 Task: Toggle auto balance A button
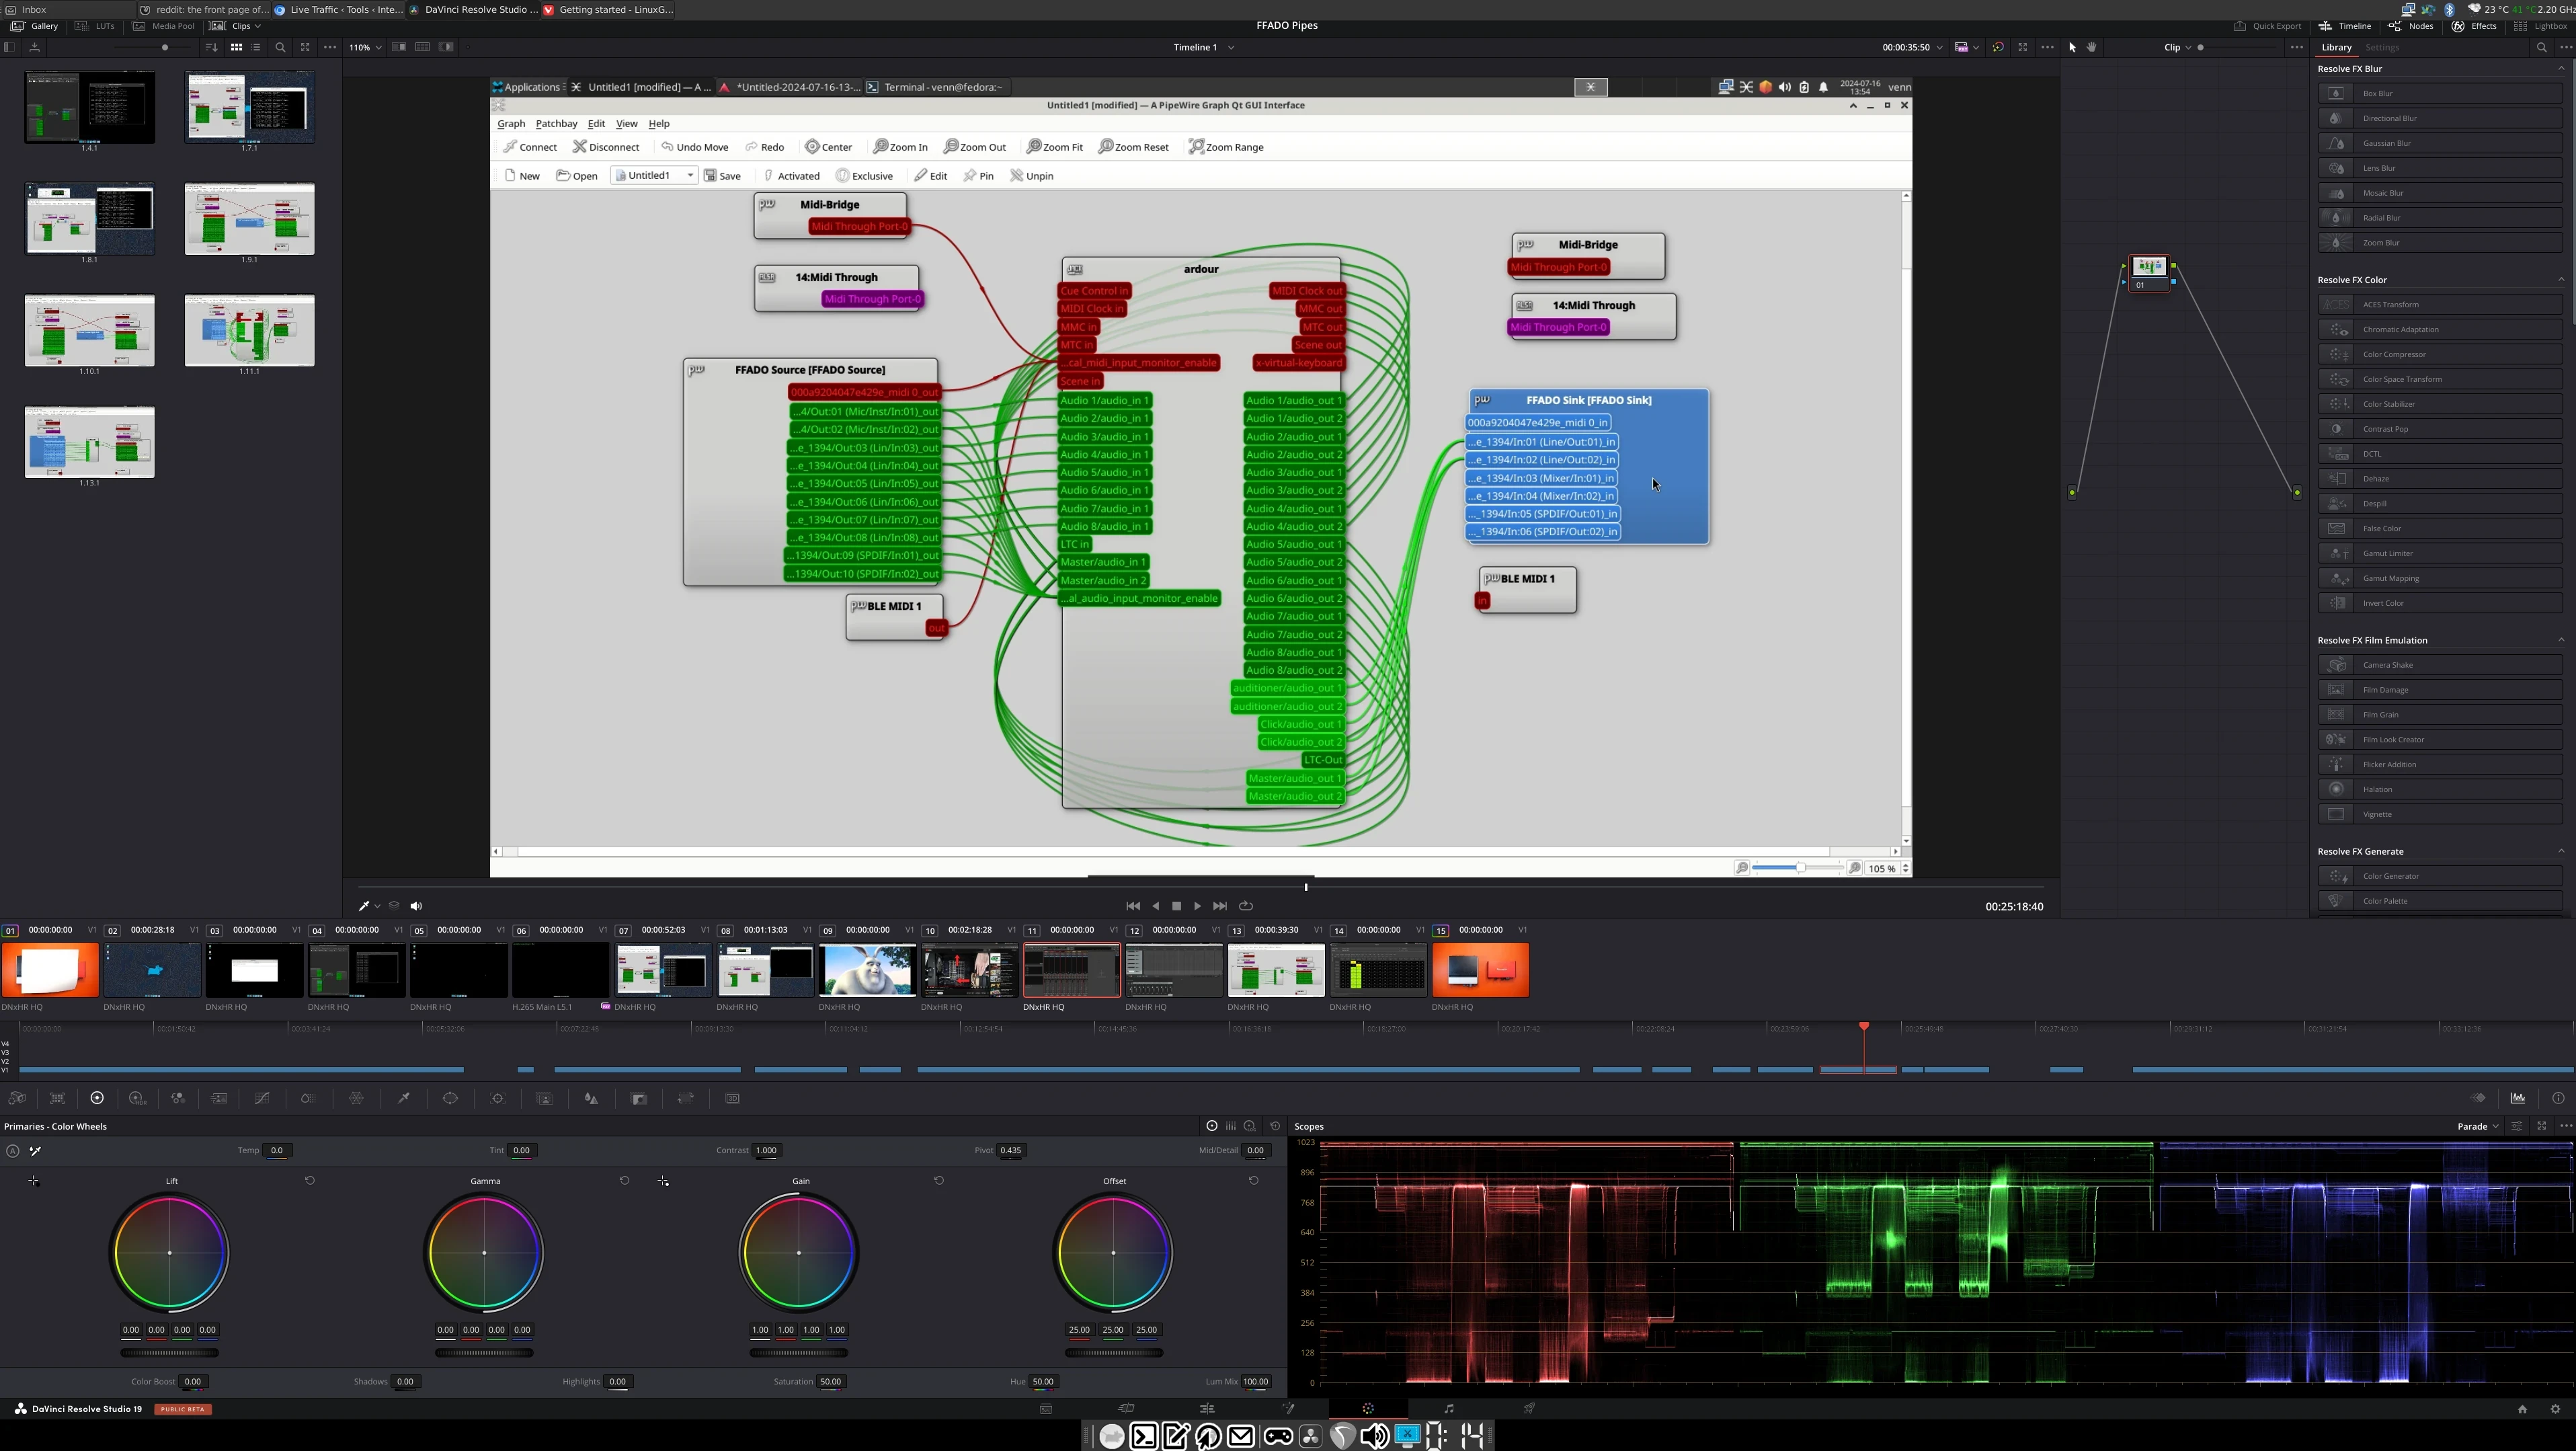tap(12, 1151)
